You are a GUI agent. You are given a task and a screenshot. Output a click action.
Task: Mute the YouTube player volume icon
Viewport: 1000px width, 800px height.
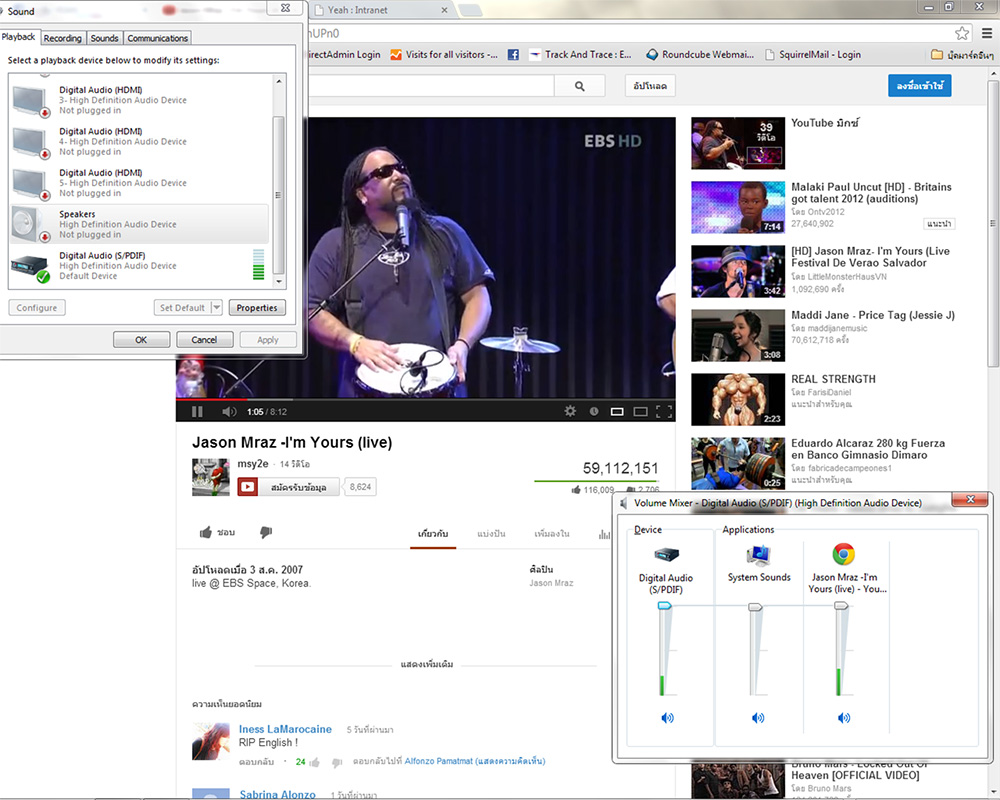point(229,411)
